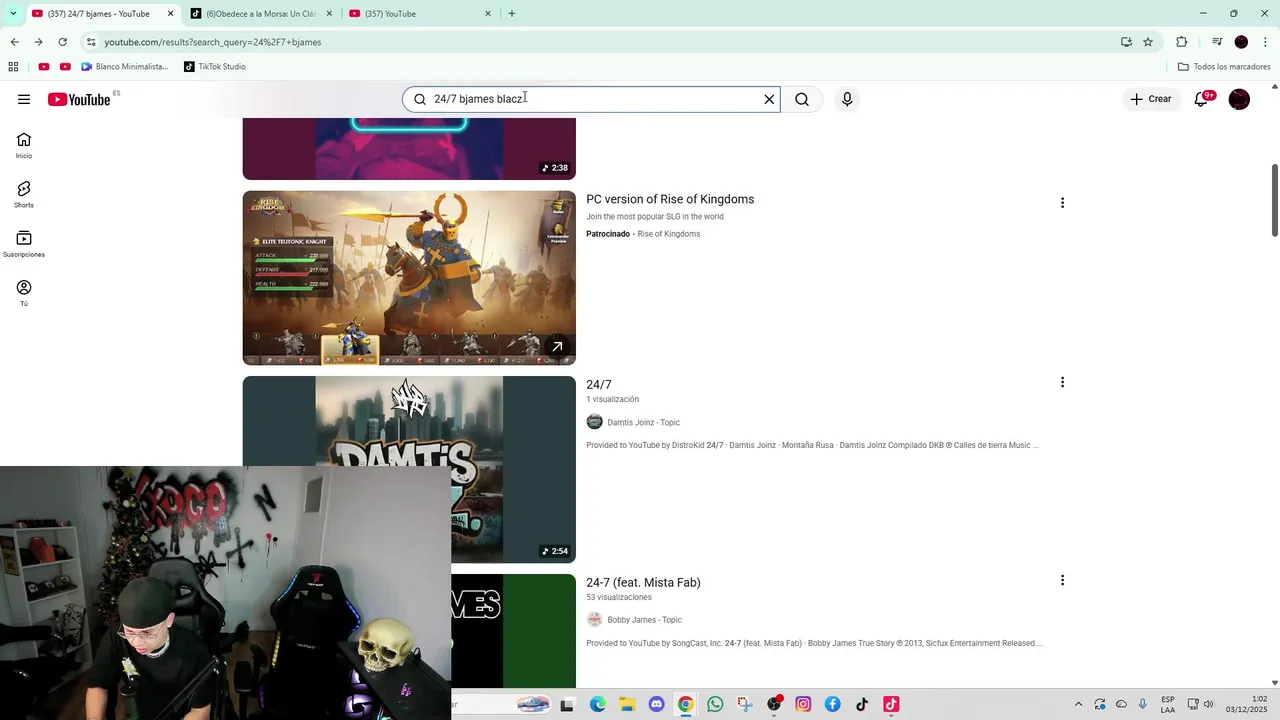Switch to the Obedece a la Morsa tab
Image resolution: width=1280 pixels, height=720 pixels.
coord(260,14)
